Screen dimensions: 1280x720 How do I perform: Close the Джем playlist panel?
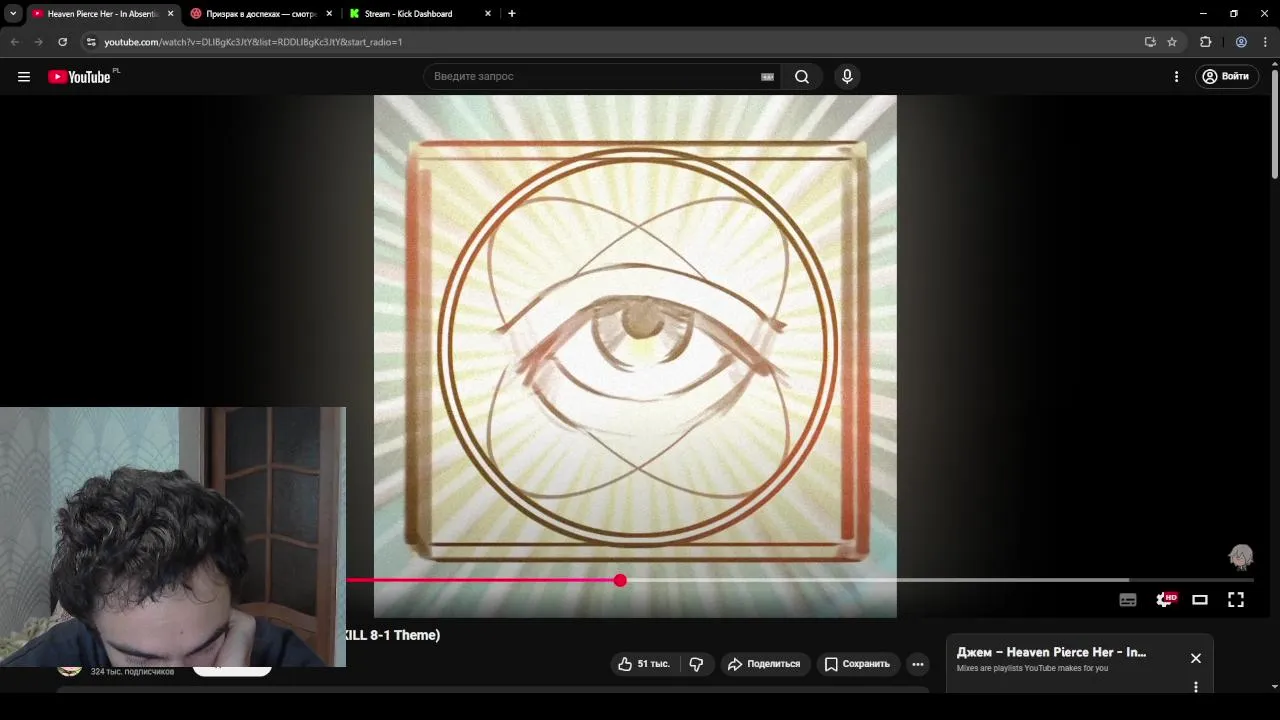coord(1196,658)
